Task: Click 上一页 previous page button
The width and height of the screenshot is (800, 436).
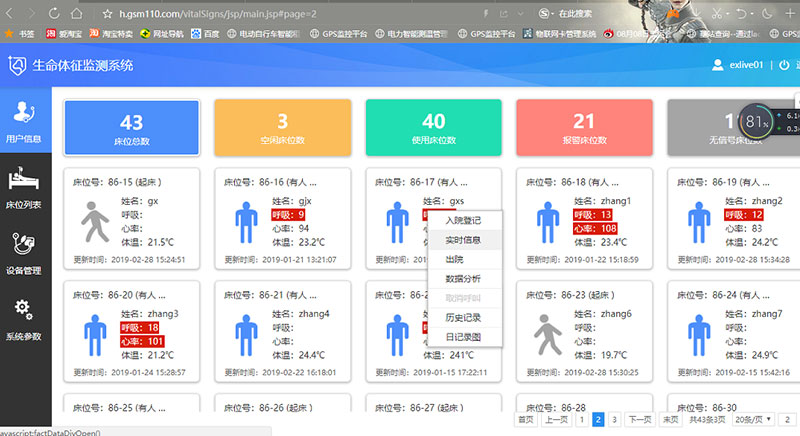Action: point(556,420)
